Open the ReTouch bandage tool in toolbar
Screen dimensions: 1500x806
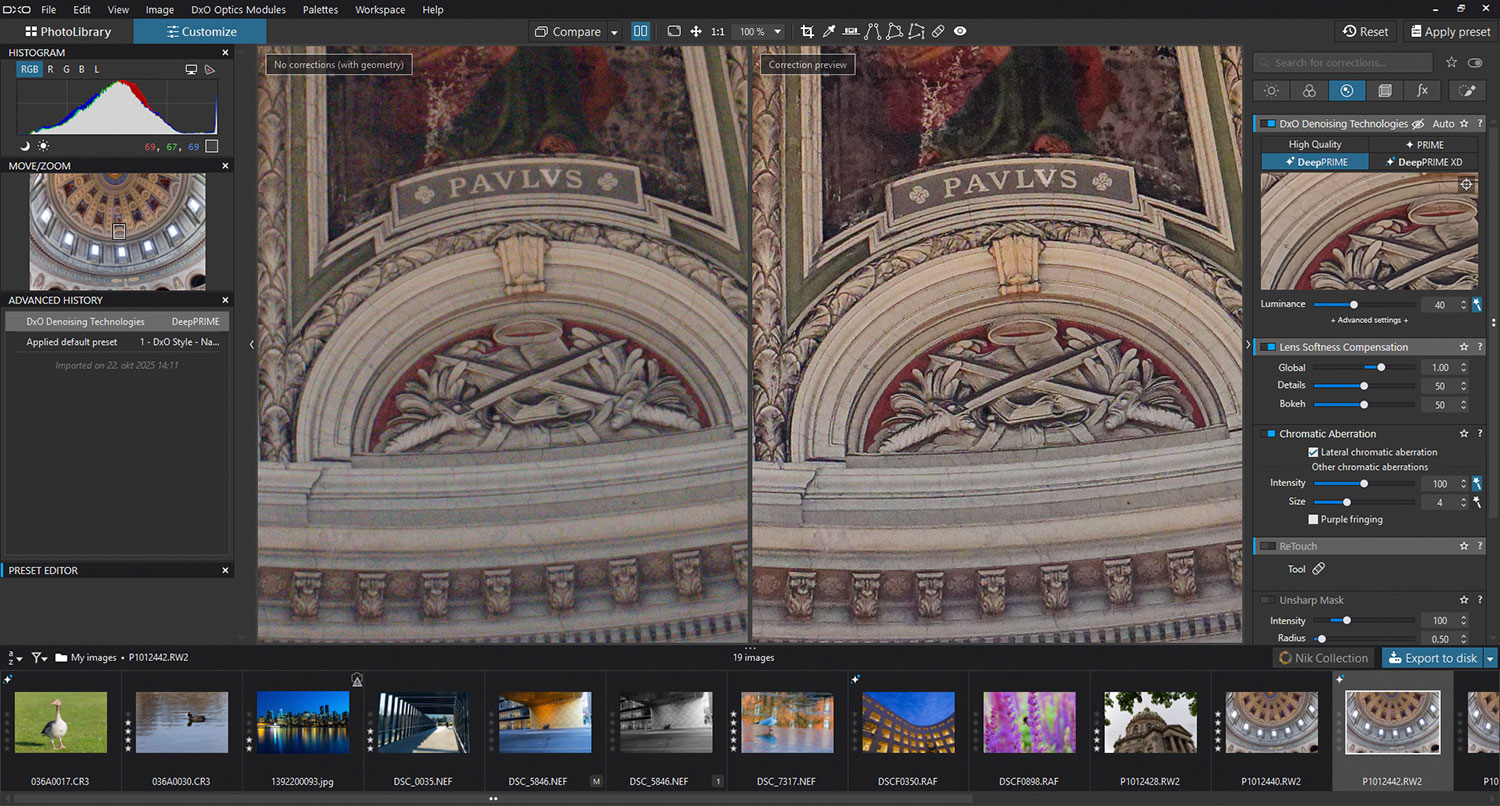[x=938, y=32]
